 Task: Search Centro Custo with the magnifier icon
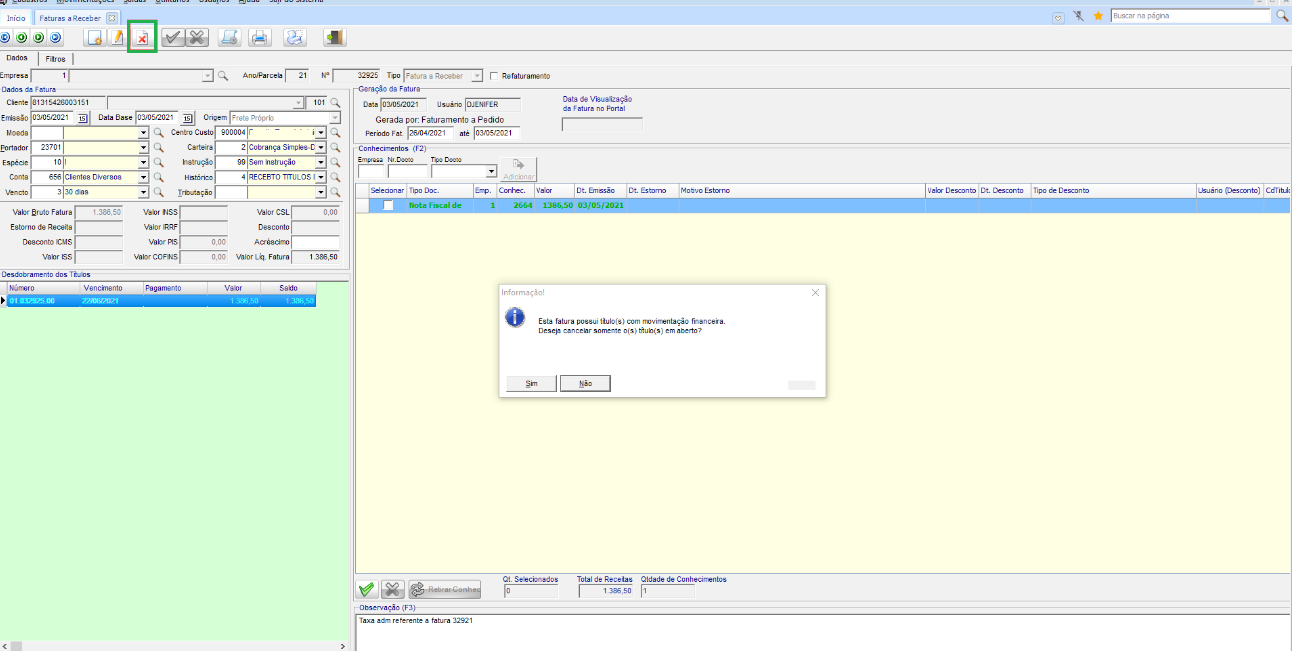tap(336, 133)
